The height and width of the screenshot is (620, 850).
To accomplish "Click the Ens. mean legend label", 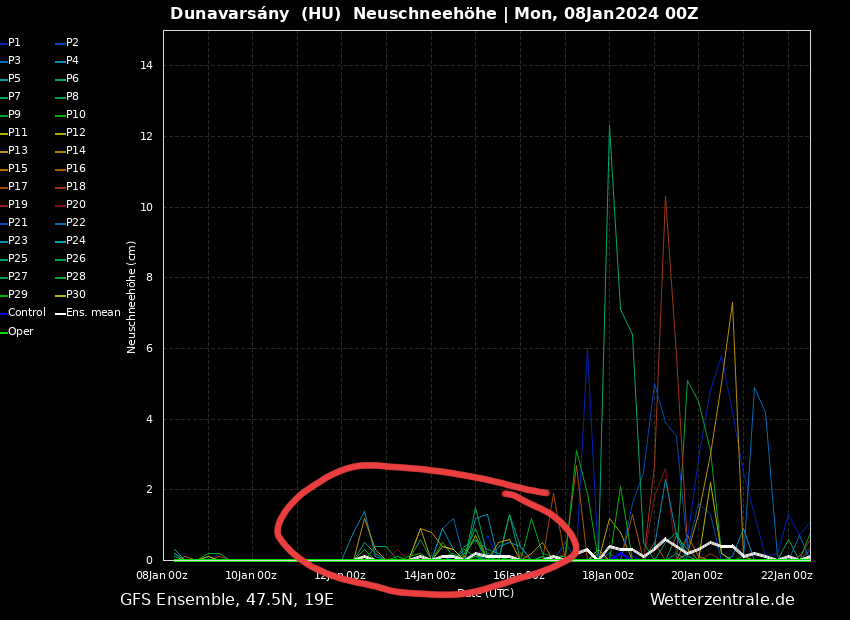I will pos(93,313).
